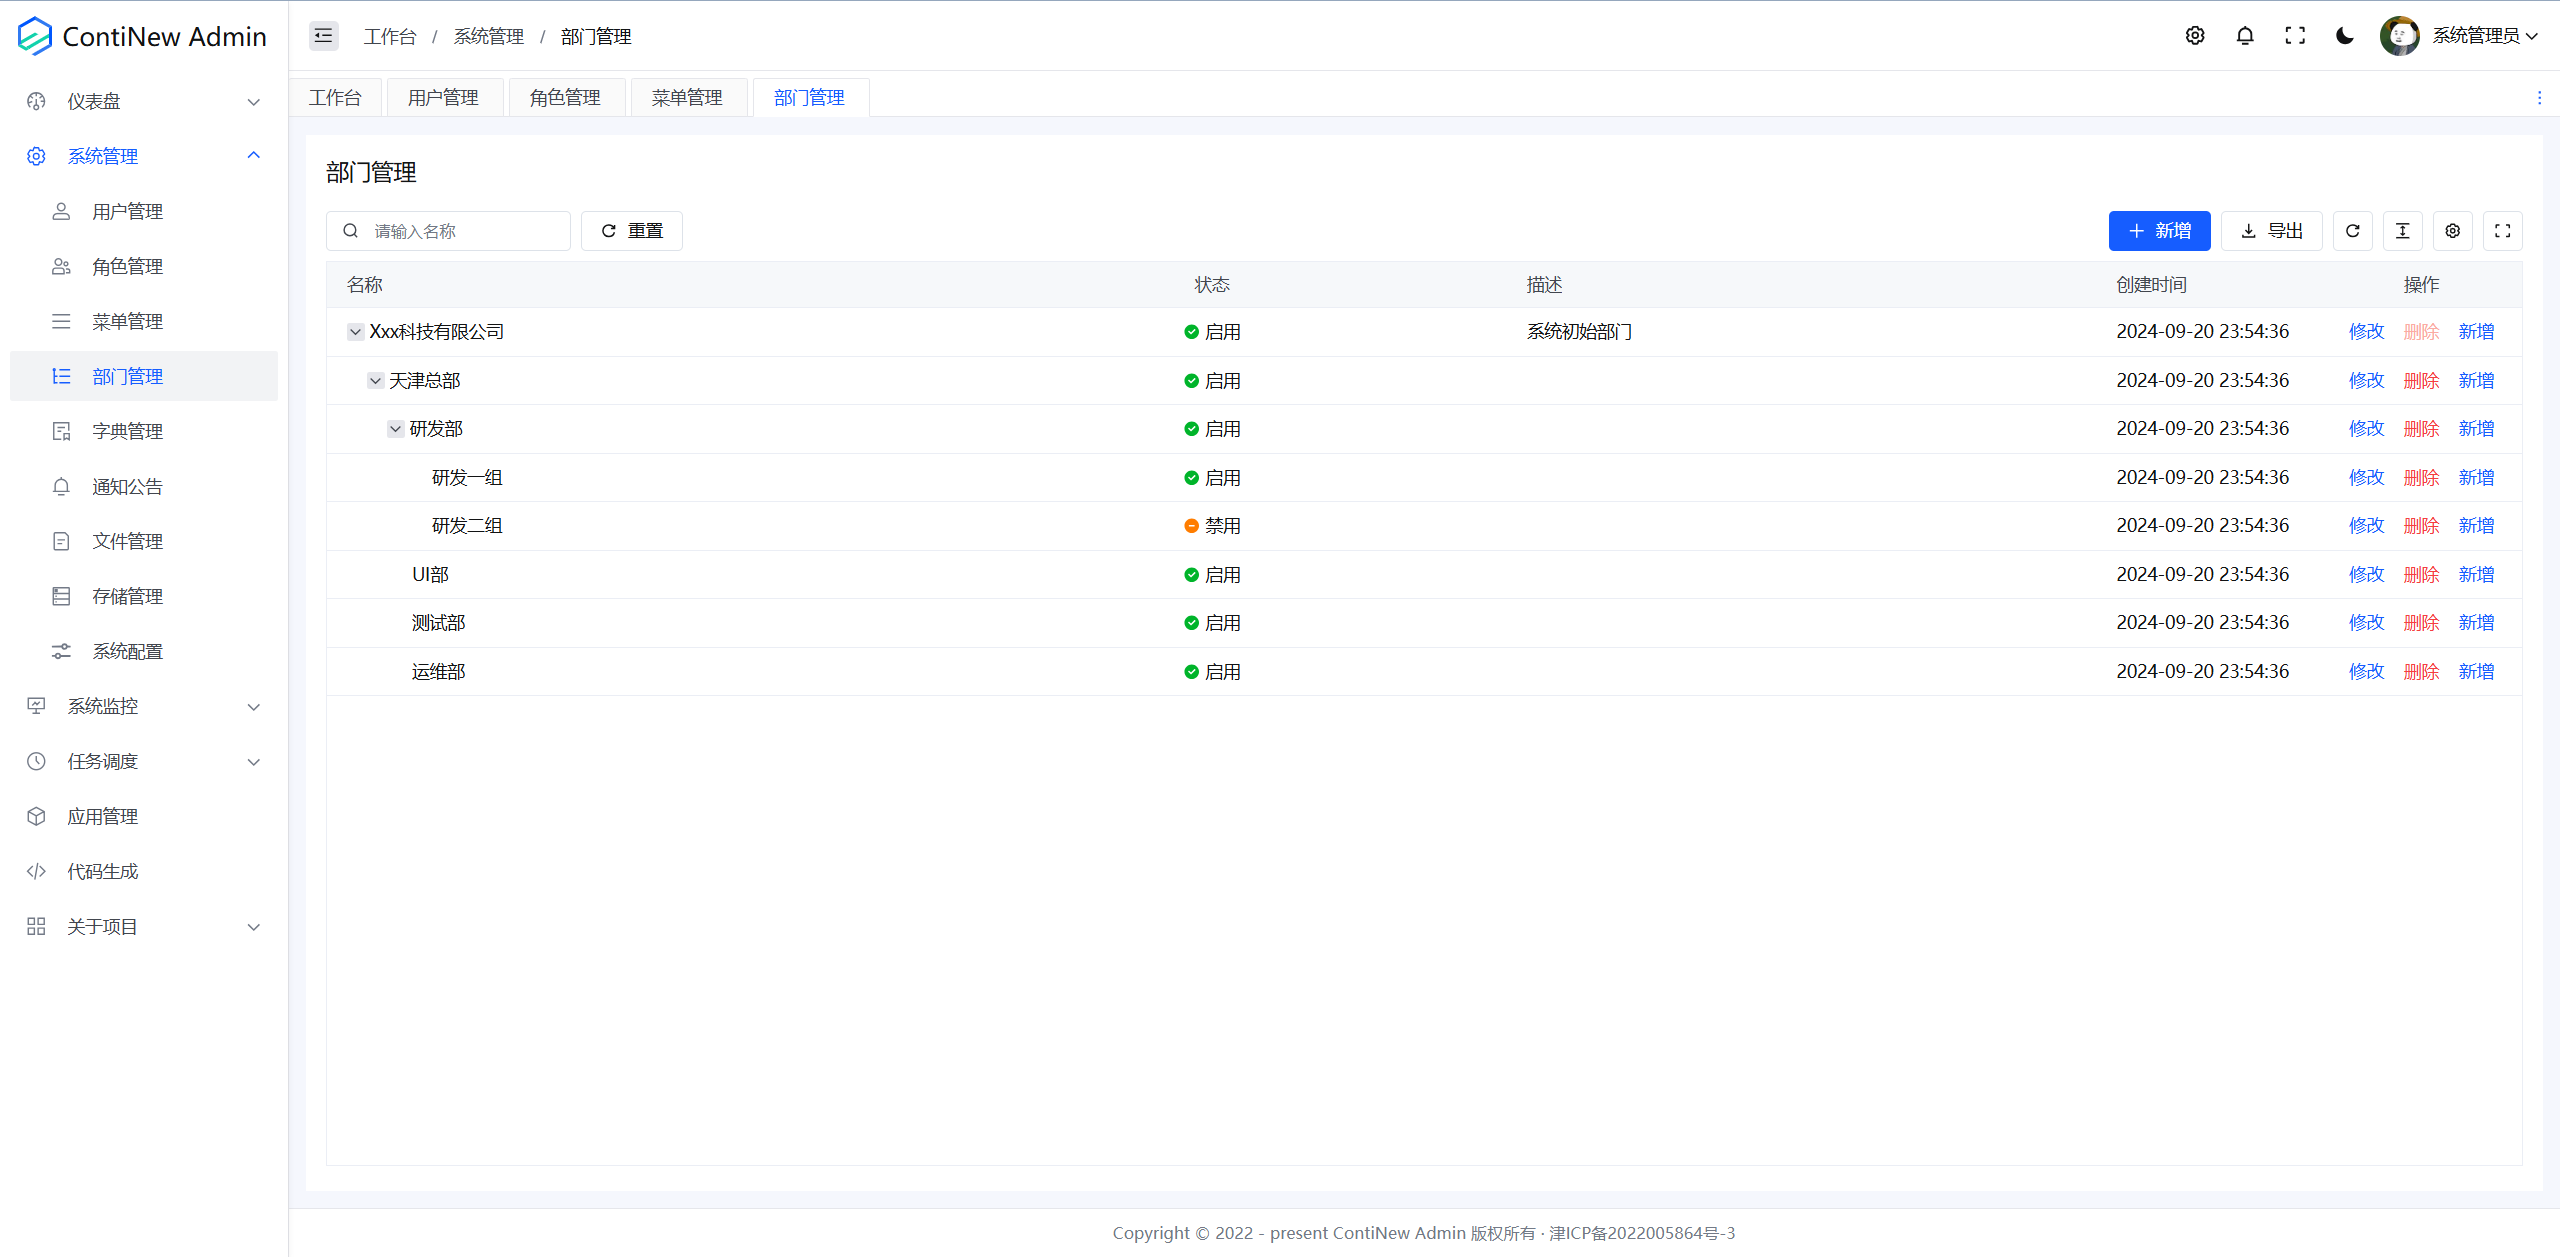Open tab options three-dot menu
Image resolution: width=2560 pixels, height=1257 pixels.
2539,98
